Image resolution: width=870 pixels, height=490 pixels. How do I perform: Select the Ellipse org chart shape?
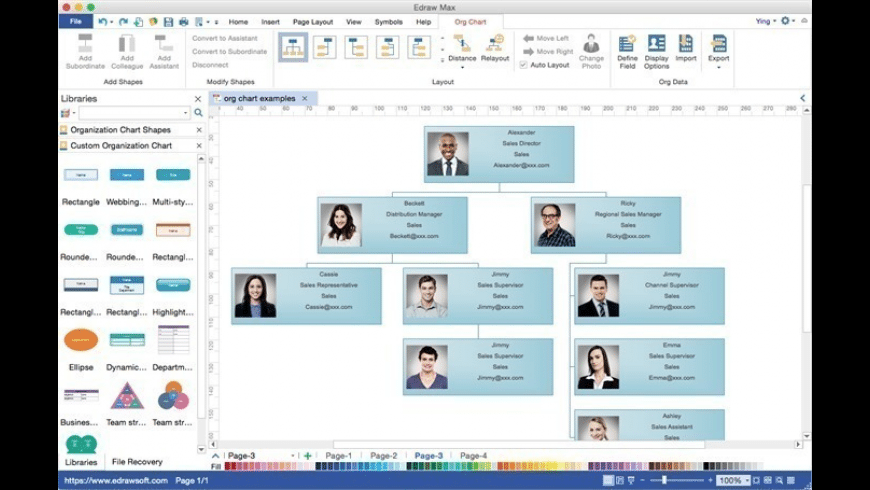(81, 340)
